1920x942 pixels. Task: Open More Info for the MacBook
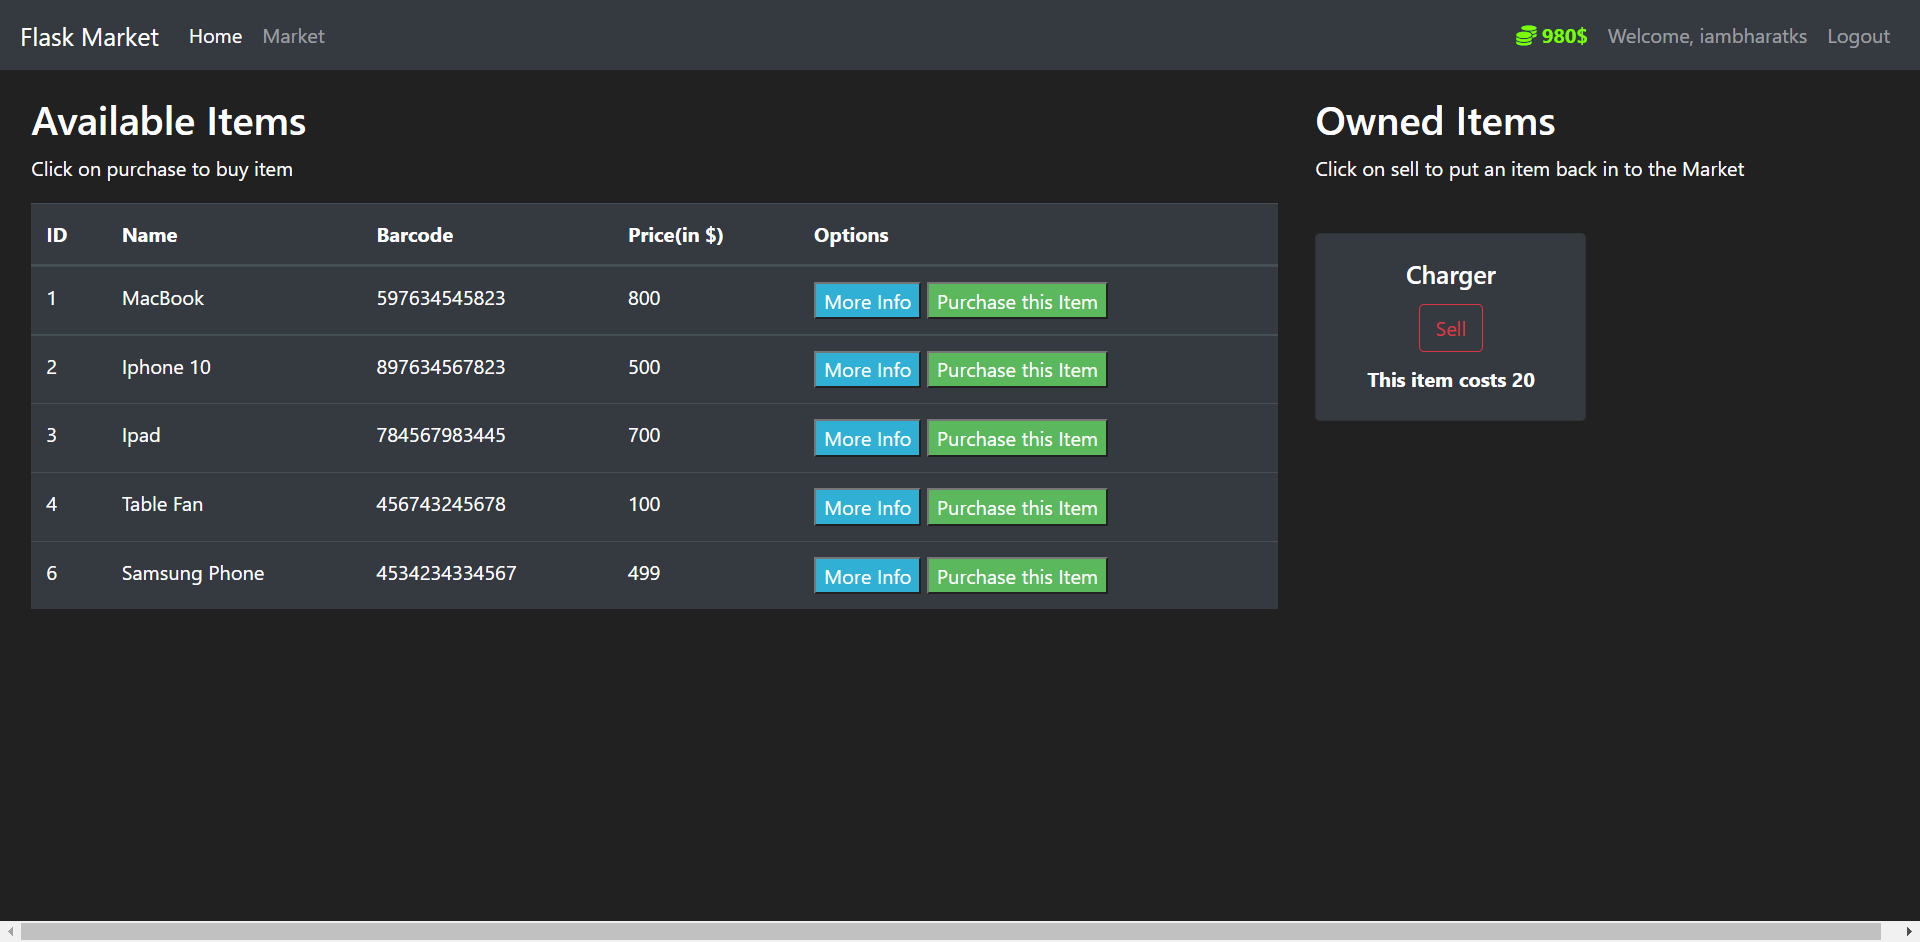[x=866, y=300]
